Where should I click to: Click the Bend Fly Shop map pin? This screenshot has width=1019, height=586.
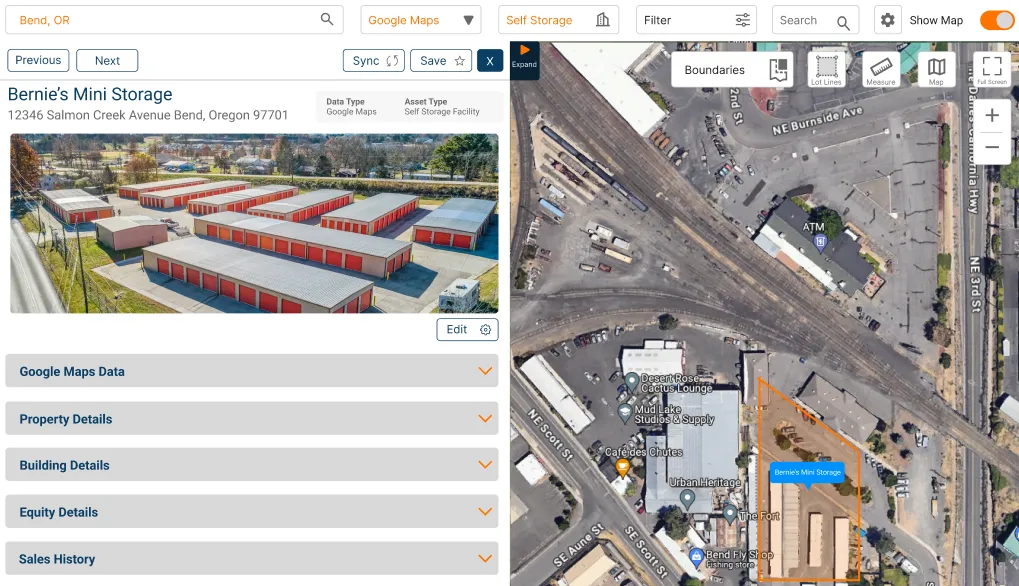(x=696, y=556)
